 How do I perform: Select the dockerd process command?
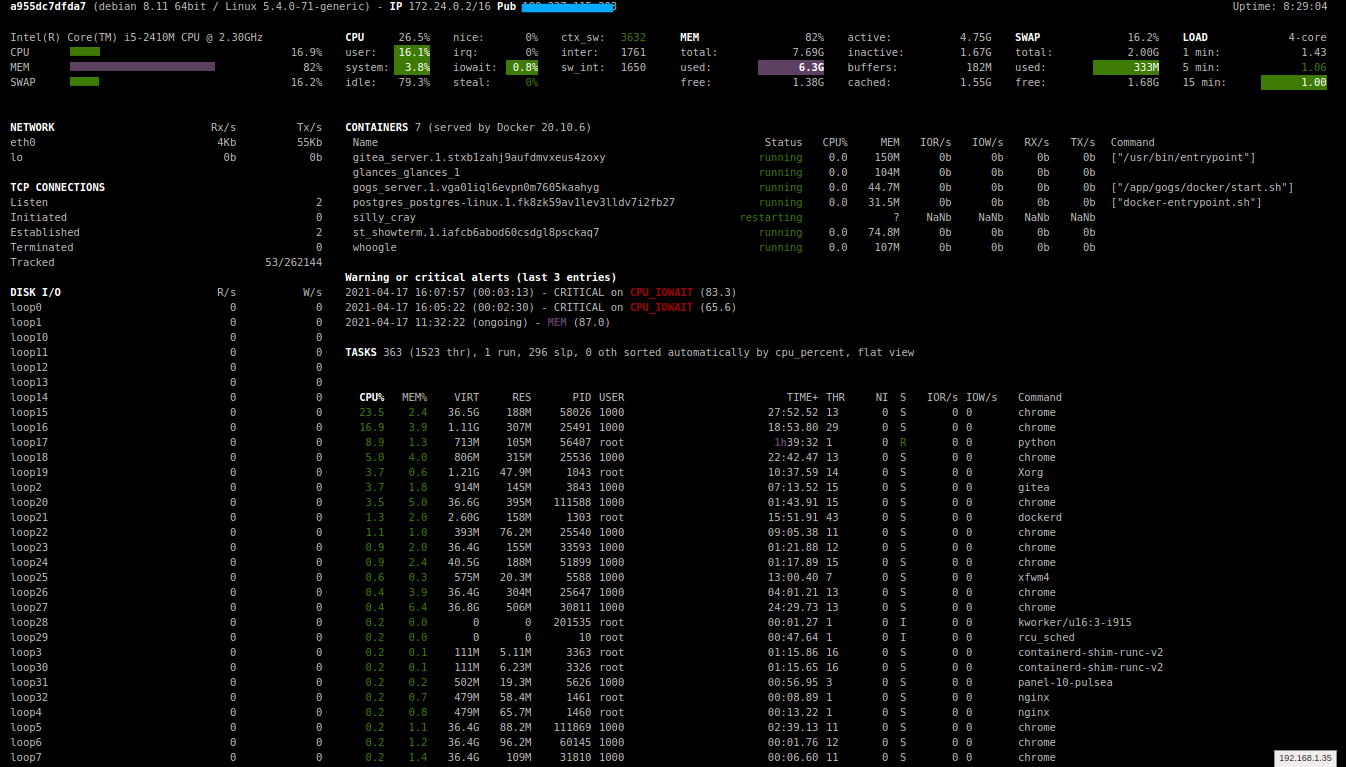[x=1040, y=517]
